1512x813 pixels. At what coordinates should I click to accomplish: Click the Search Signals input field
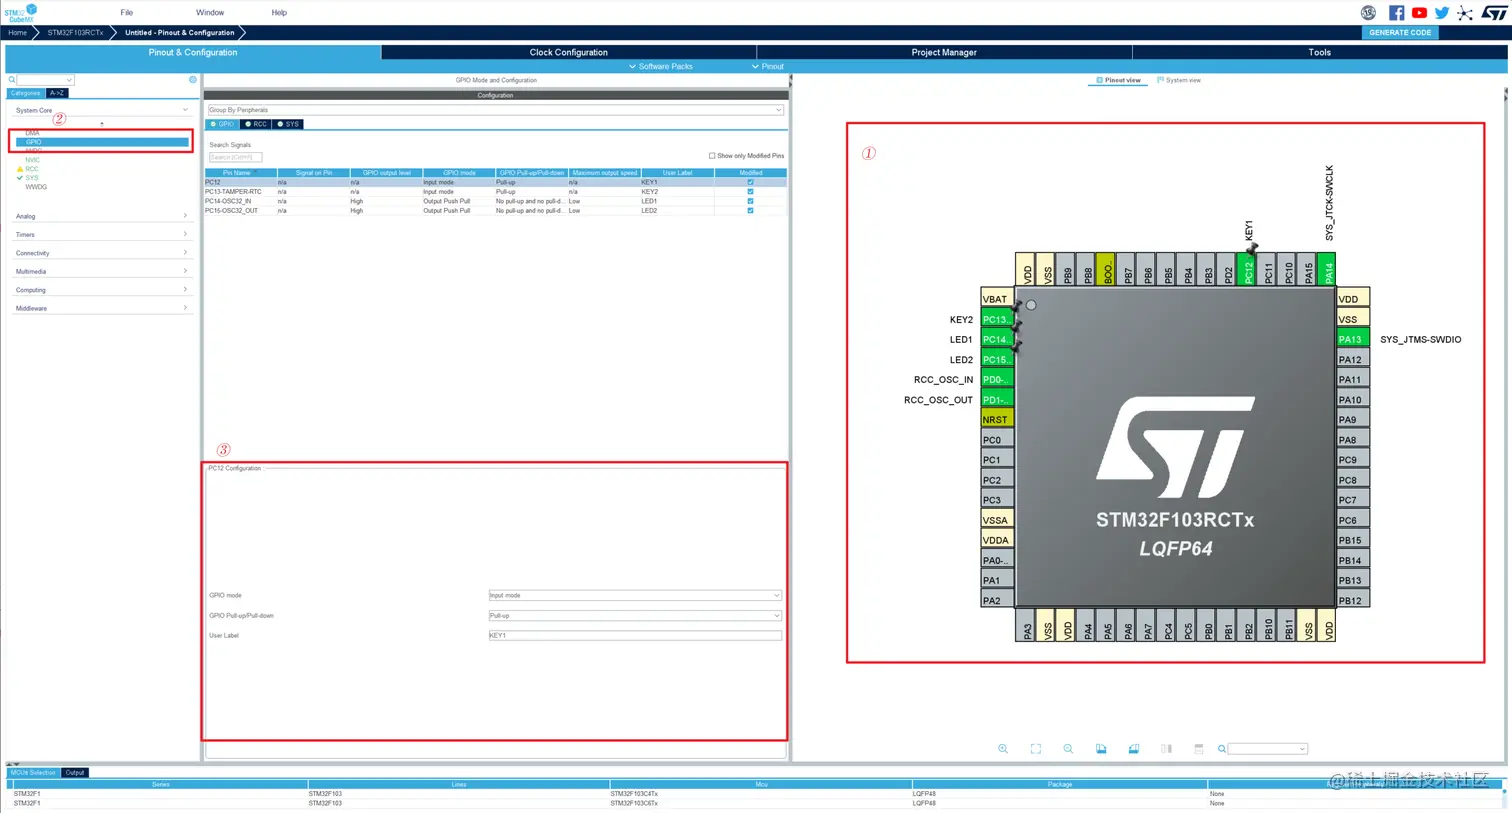[235, 157]
